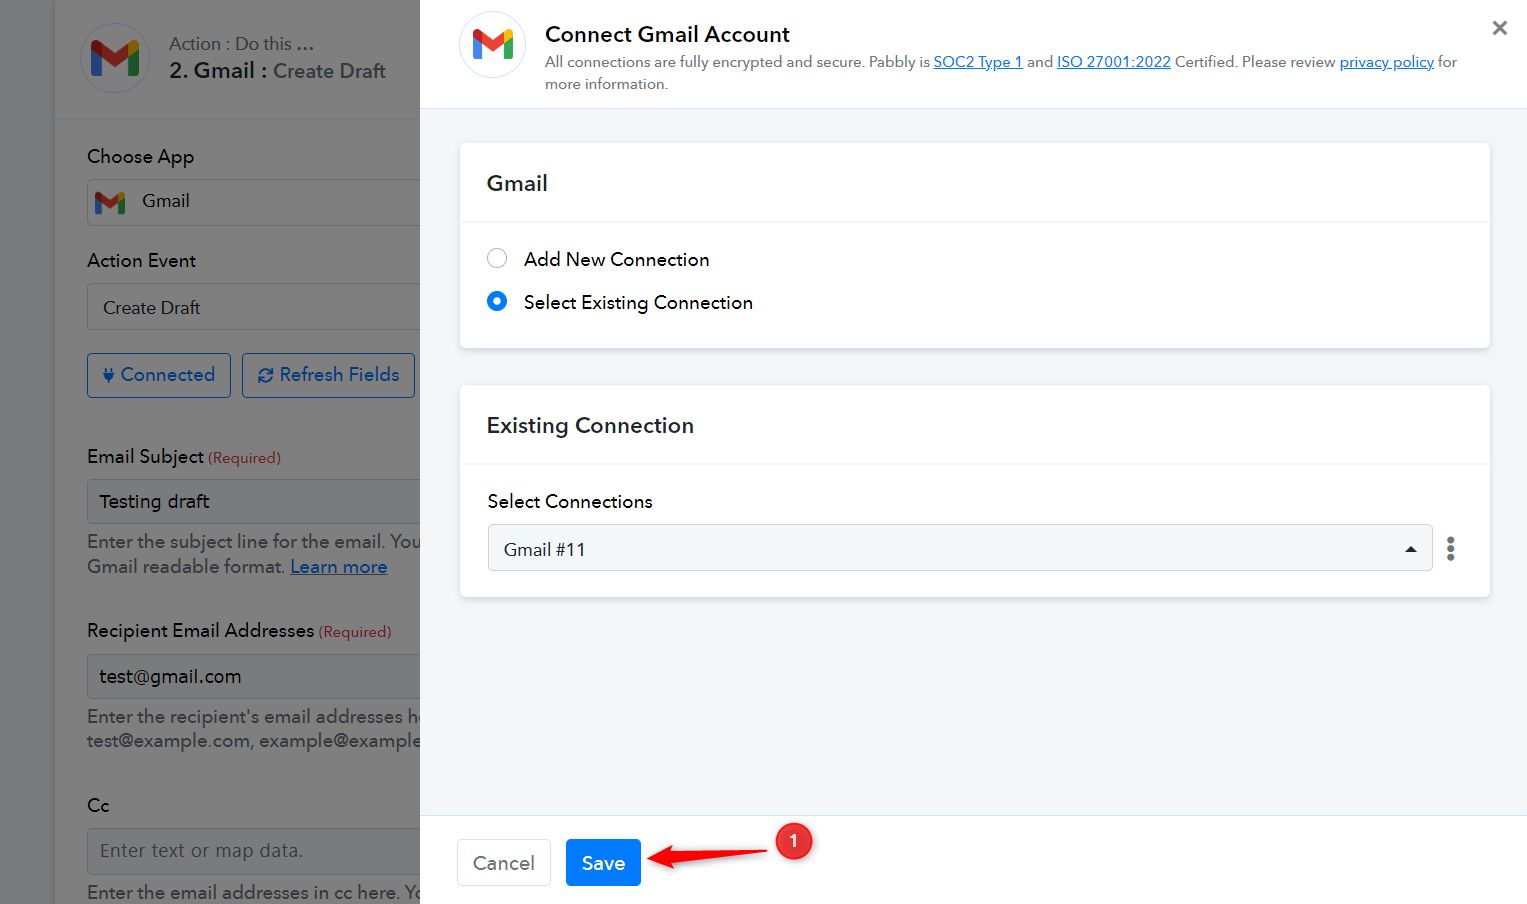Open the Choose App Gmail dropdown
This screenshot has height=904, width=1527.
pos(254,202)
